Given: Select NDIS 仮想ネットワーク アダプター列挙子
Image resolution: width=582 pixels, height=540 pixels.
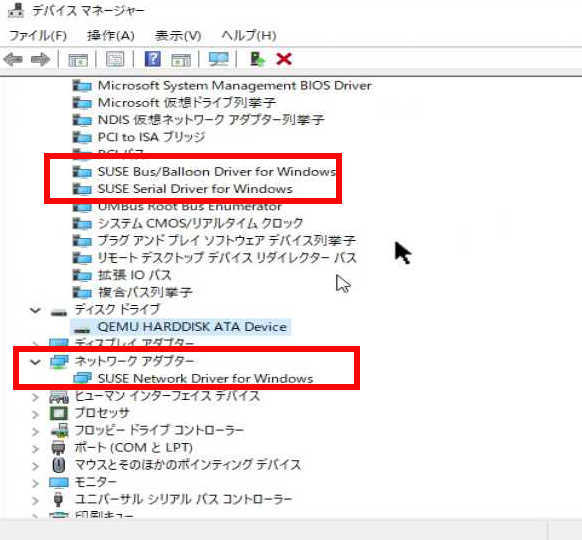Looking at the screenshot, I should click(211, 120).
